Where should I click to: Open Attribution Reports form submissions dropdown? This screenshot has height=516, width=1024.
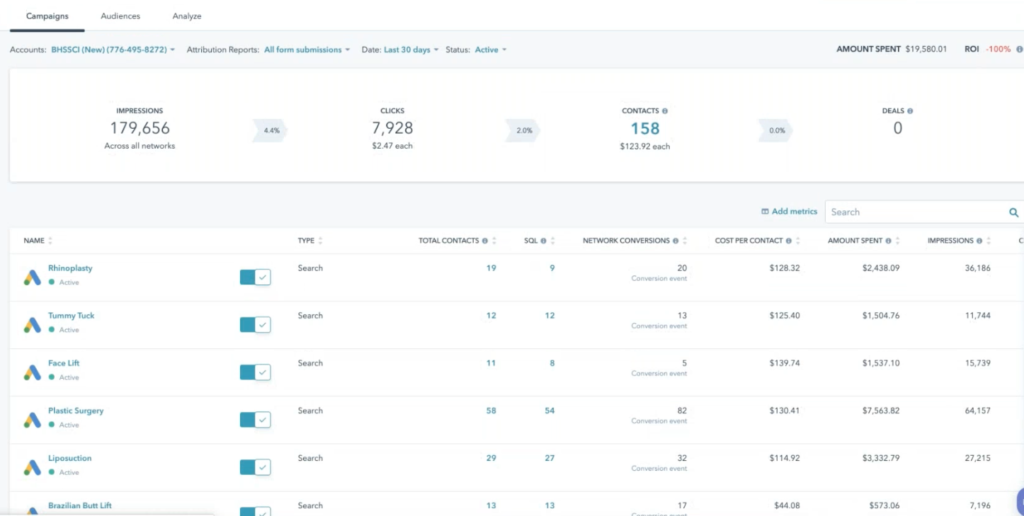click(x=306, y=49)
